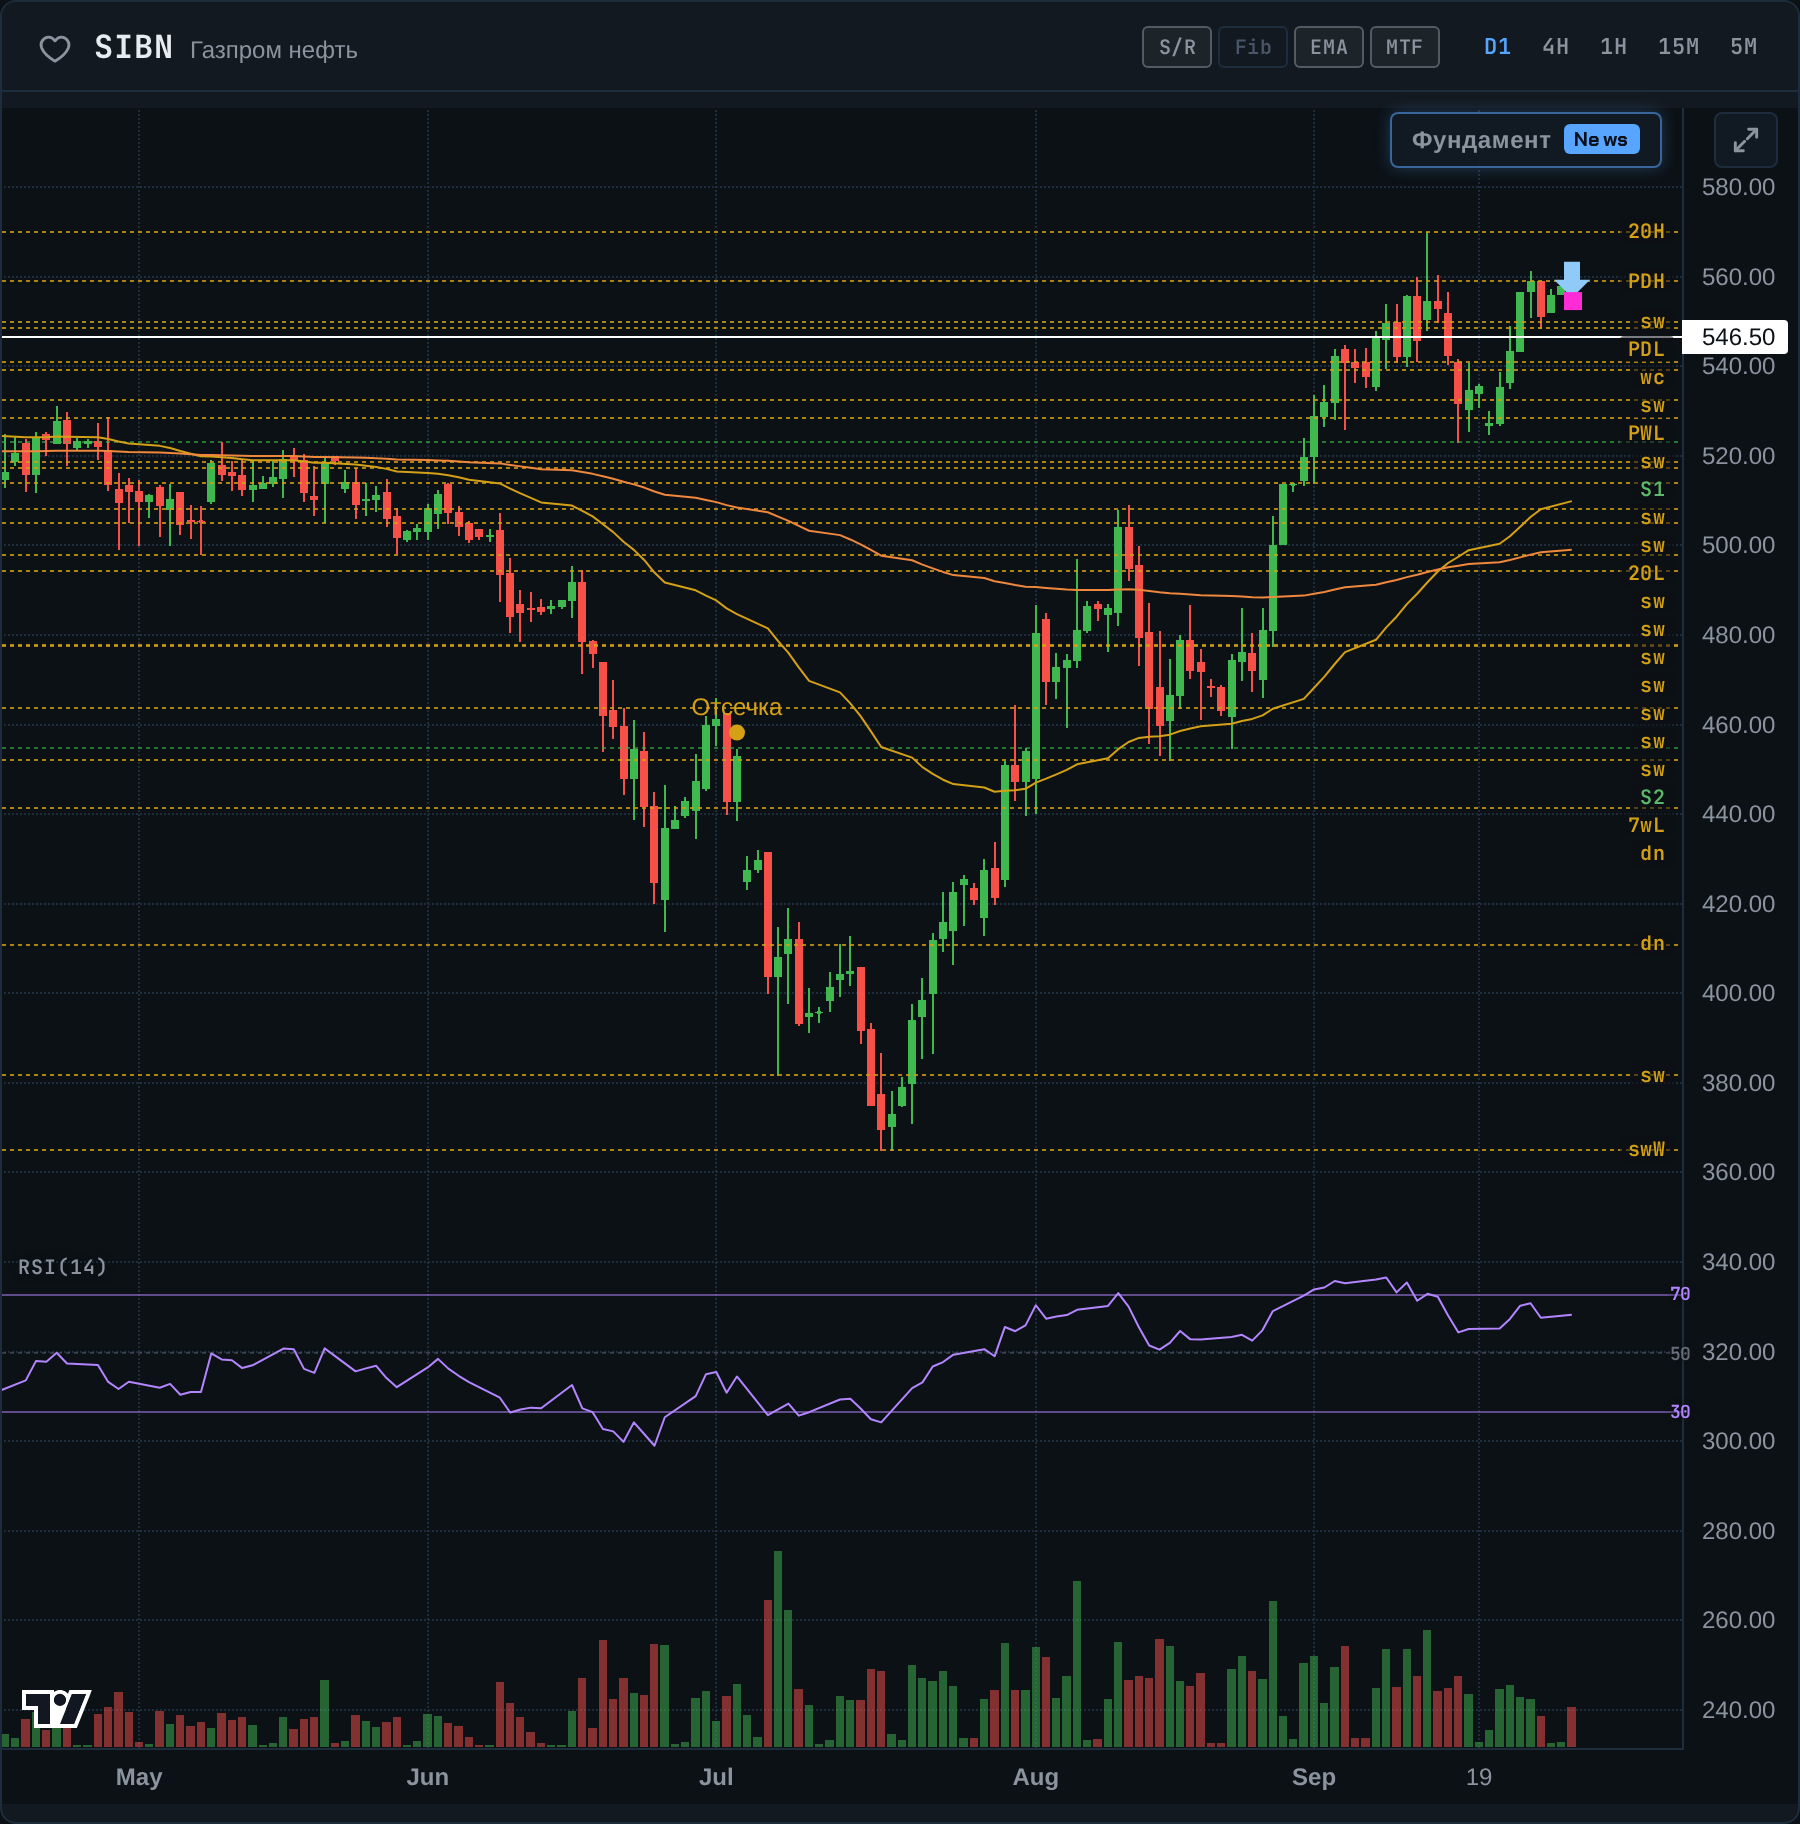Click the Отсечка marker dot
This screenshot has width=1800, height=1824.
pyautogui.click(x=737, y=733)
